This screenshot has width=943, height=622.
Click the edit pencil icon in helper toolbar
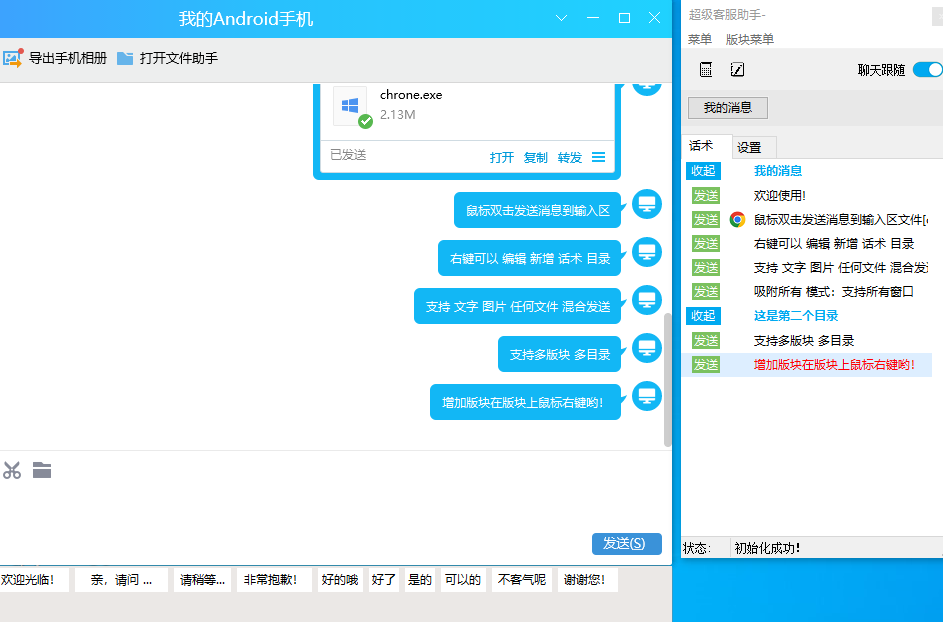tap(737, 70)
